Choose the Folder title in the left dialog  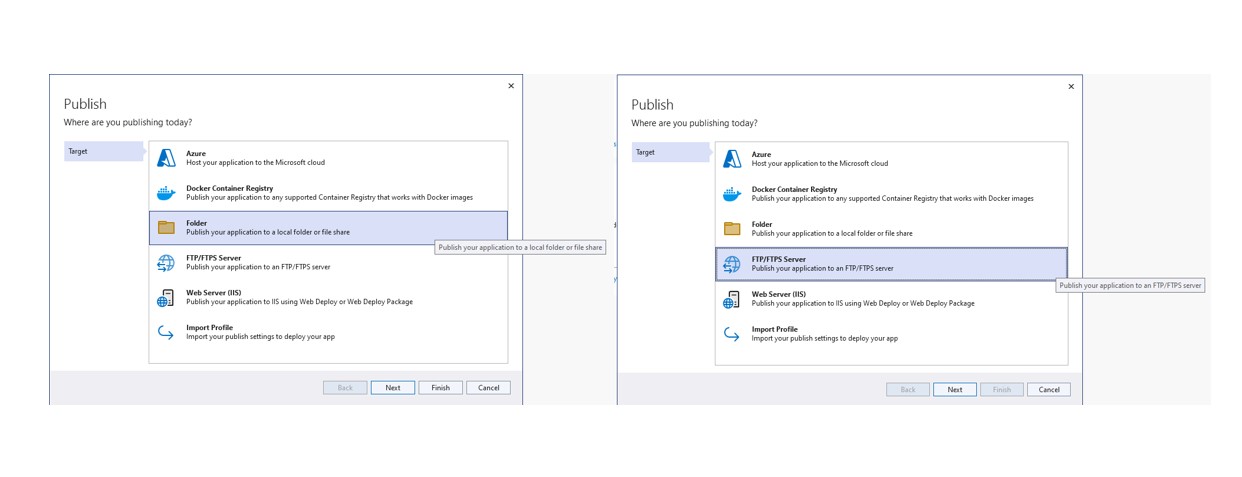pos(197,223)
